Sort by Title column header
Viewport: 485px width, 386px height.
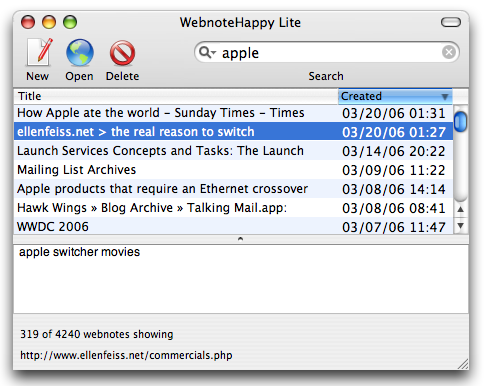(176, 96)
